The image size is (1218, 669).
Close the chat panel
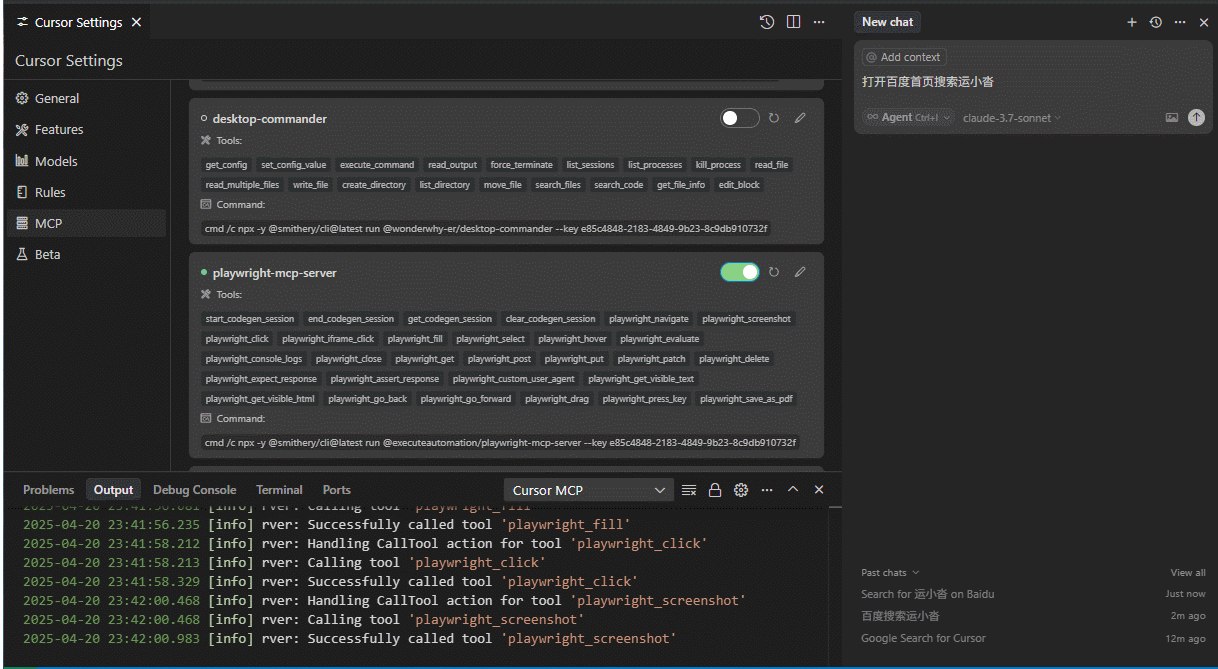pyautogui.click(x=1204, y=22)
